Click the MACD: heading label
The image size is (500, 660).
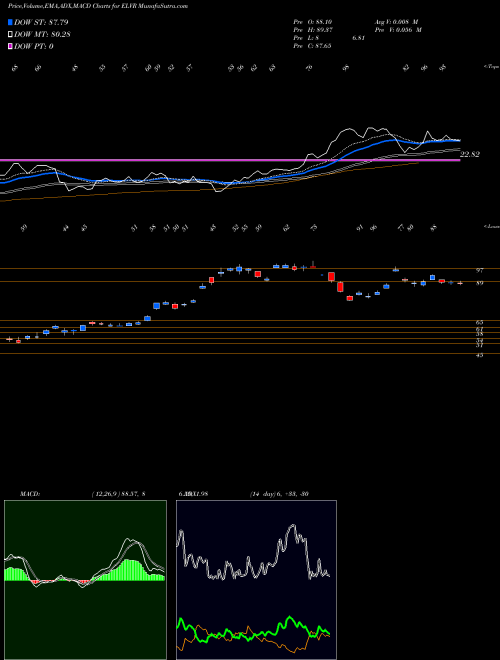(x=30, y=494)
